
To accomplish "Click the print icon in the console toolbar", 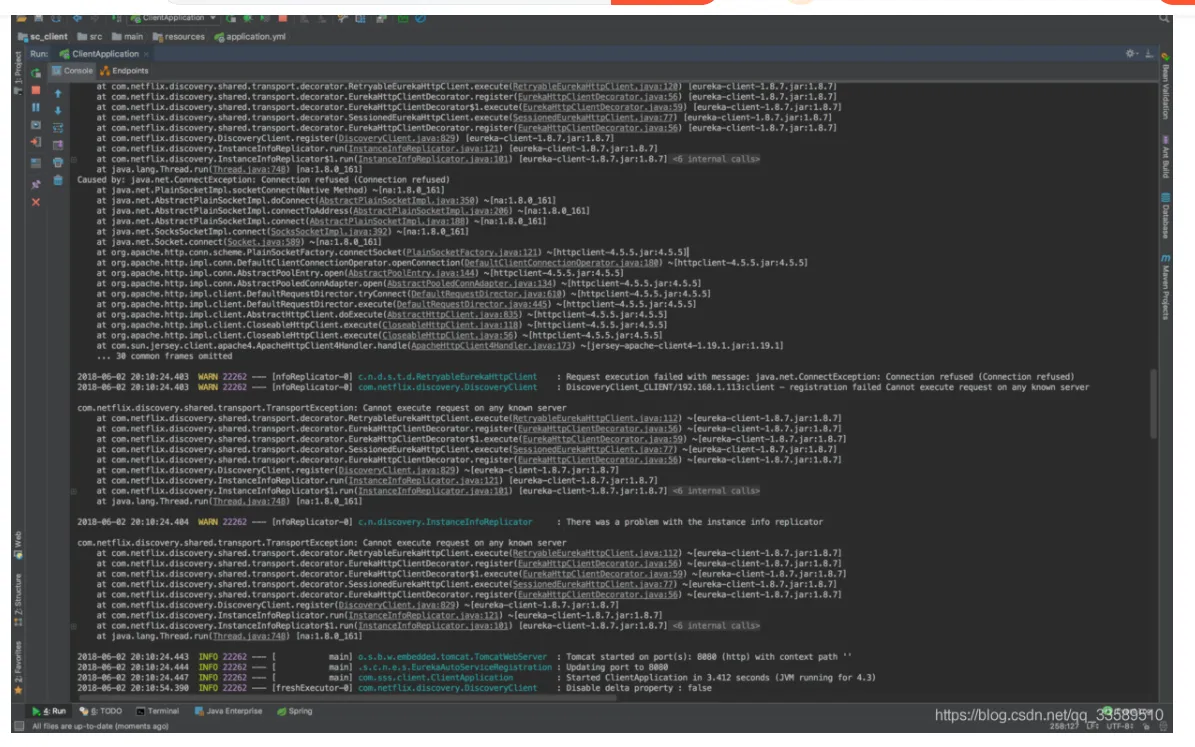I will [58, 162].
